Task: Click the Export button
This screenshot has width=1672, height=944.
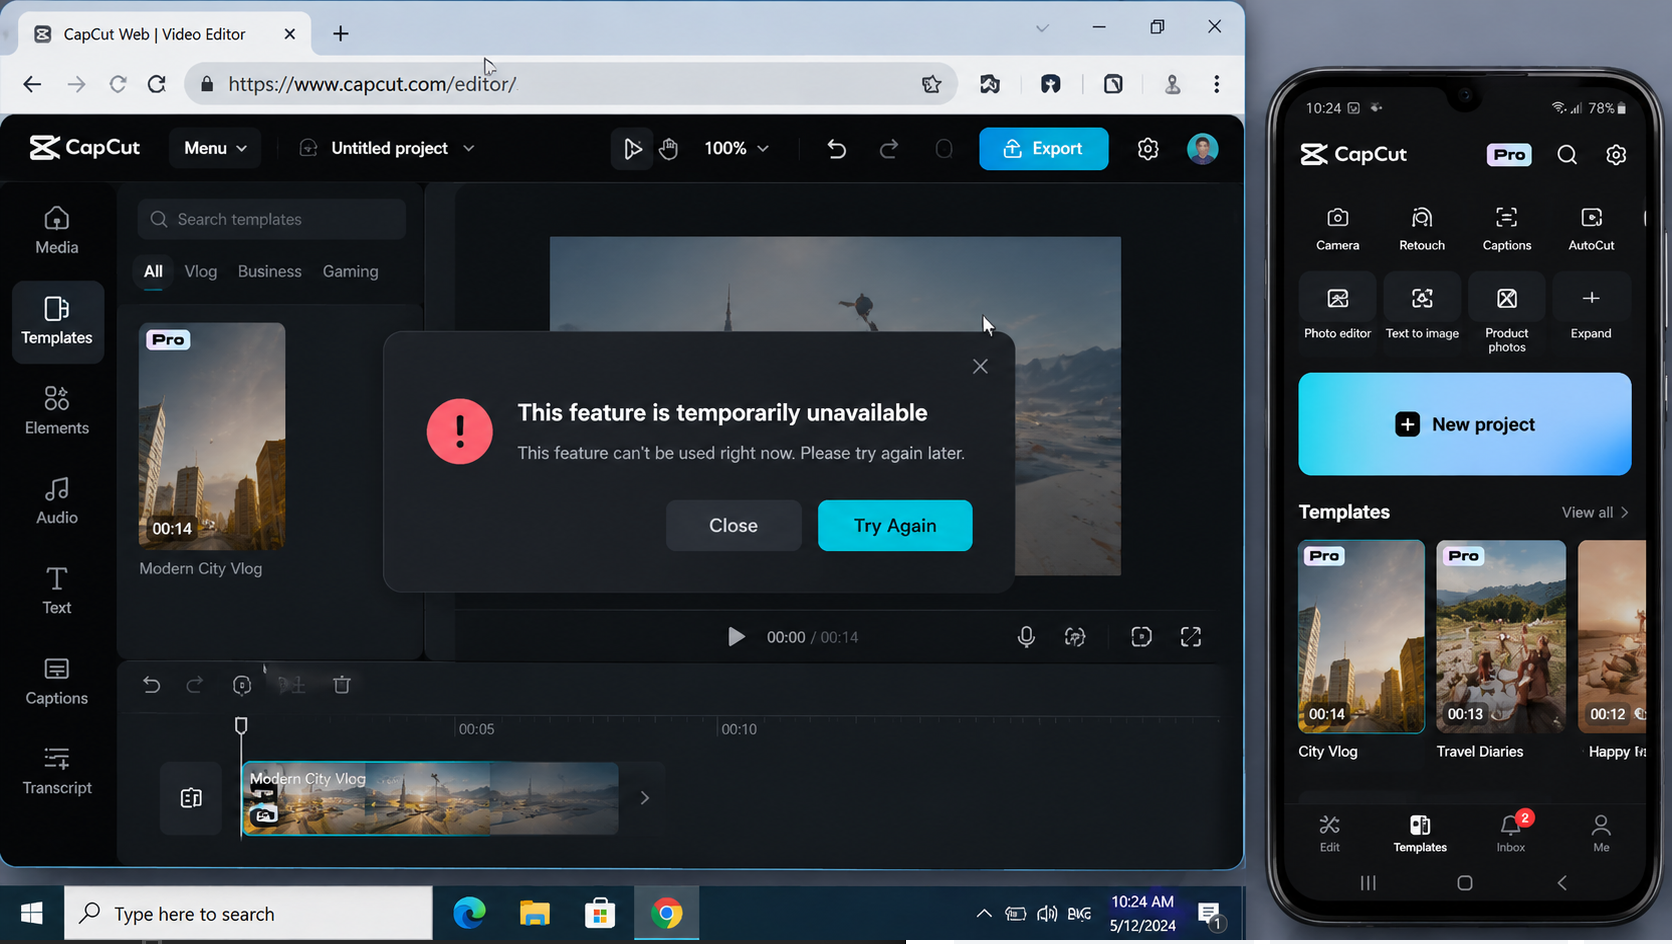Action: (1044, 149)
